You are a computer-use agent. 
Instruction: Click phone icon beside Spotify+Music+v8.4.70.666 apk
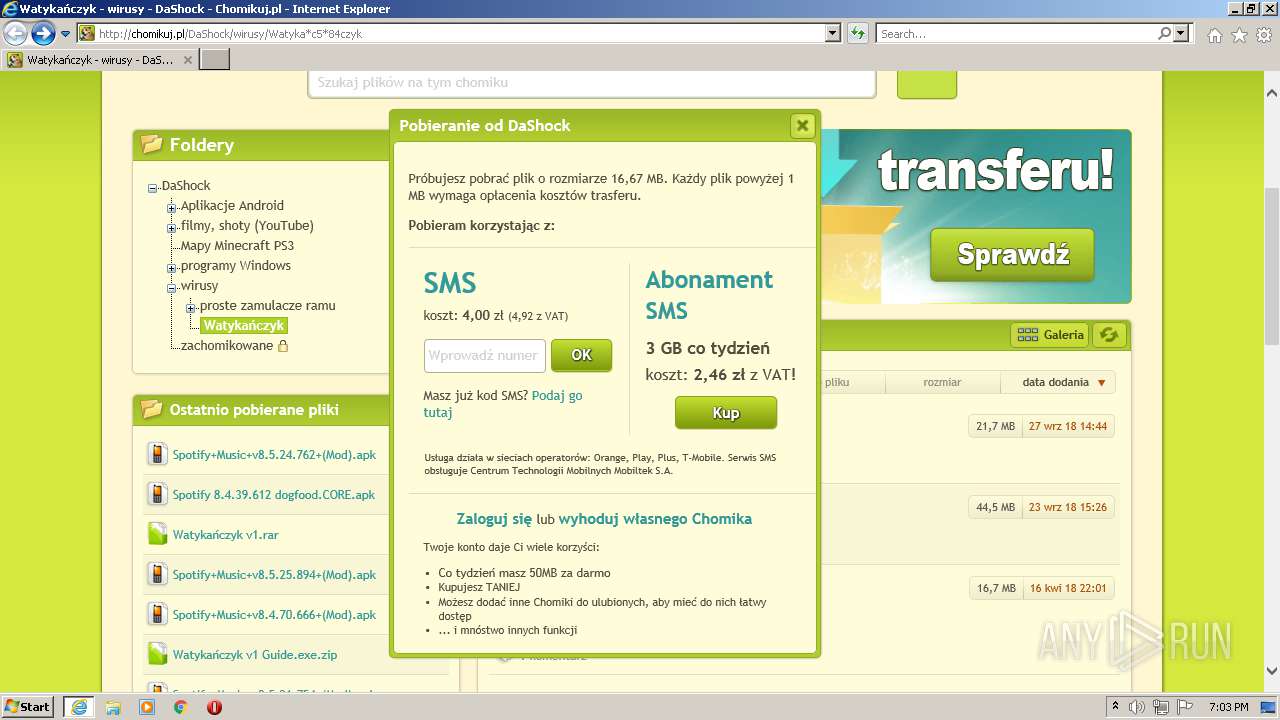point(157,614)
